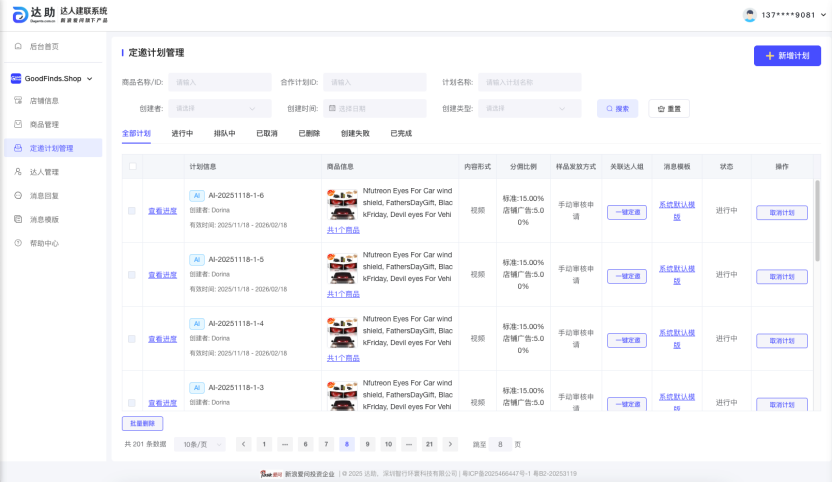This screenshot has width=832, height=482.
Task: Click the 消息模版 template icon in sidebar
Action: (18, 219)
